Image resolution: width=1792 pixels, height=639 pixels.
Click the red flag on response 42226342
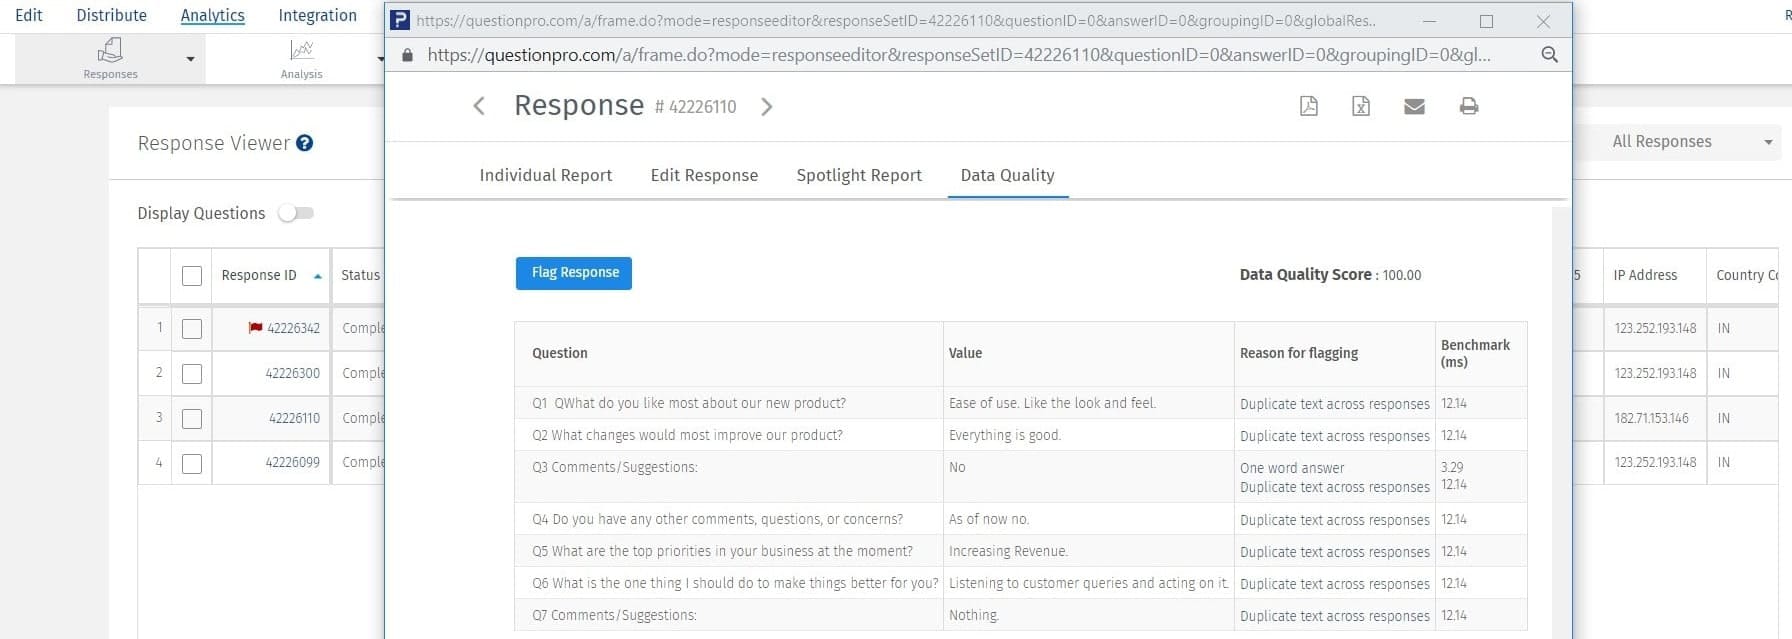(255, 328)
